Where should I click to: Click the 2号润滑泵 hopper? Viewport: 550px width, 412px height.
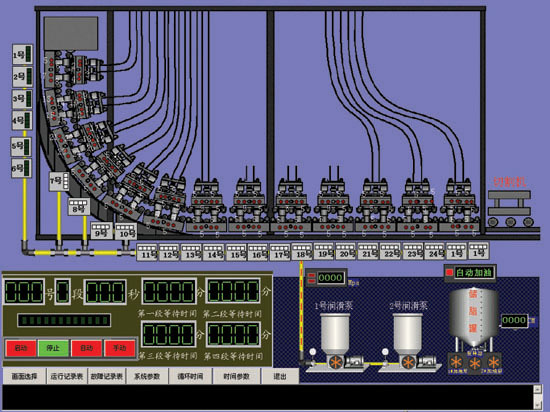tap(408, 333)
